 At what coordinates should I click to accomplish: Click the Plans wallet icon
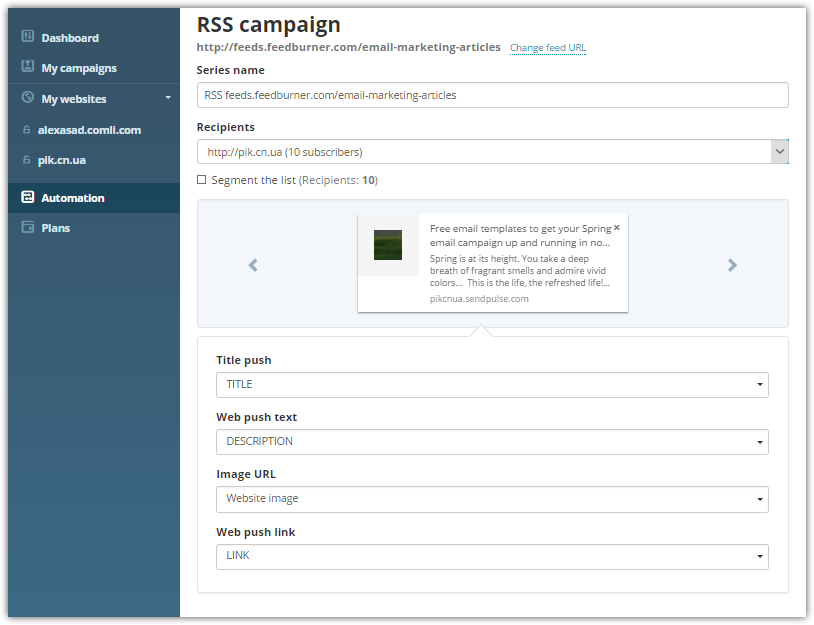28,227
